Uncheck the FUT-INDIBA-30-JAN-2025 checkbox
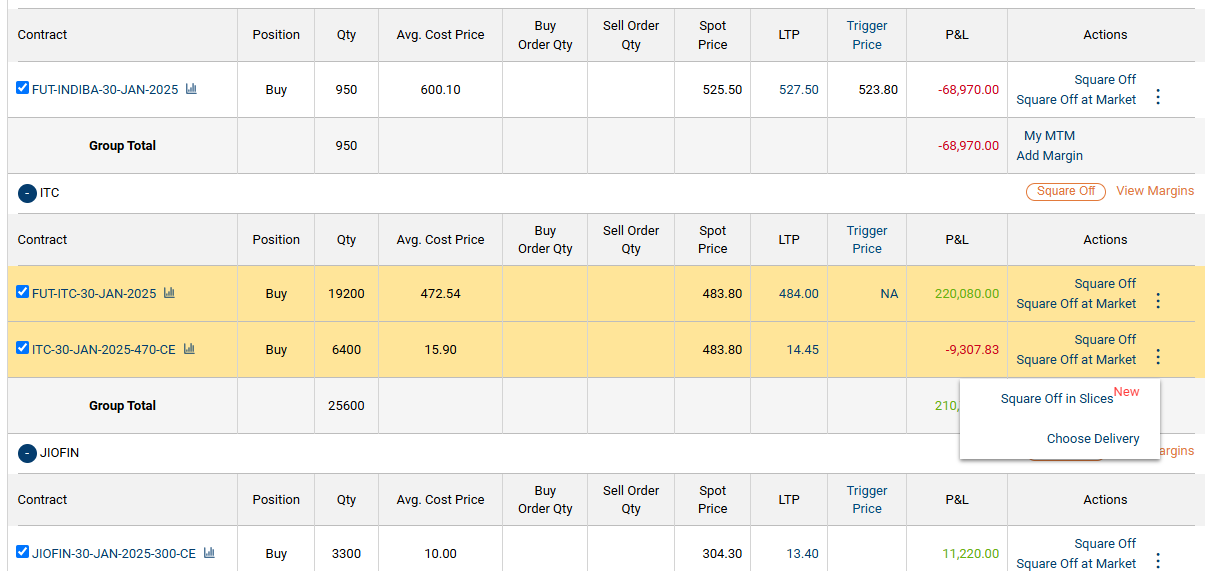Image resolution: width=1218 pixels, height=571 pixels. pyautogui.click(x=23, y=88)
